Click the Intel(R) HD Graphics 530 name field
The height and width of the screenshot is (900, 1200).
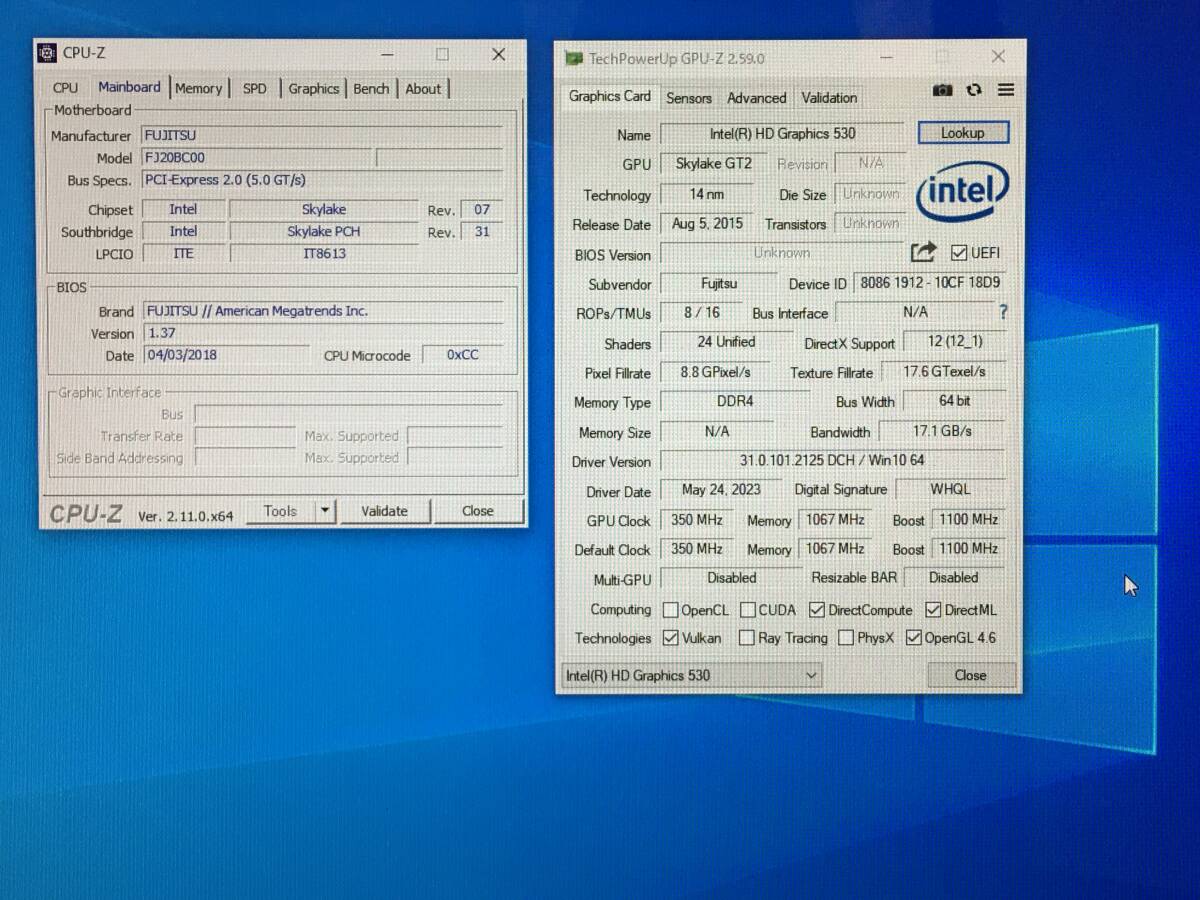(783, 133)
